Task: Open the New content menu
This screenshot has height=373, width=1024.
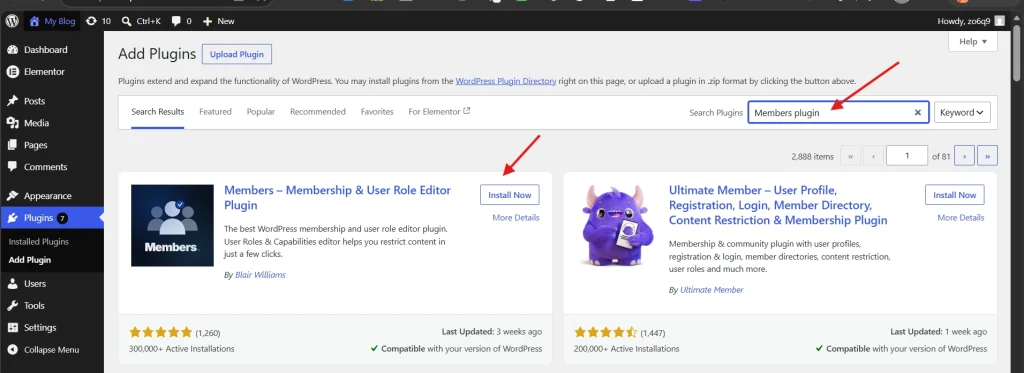Action: click(x=219, y=21)
